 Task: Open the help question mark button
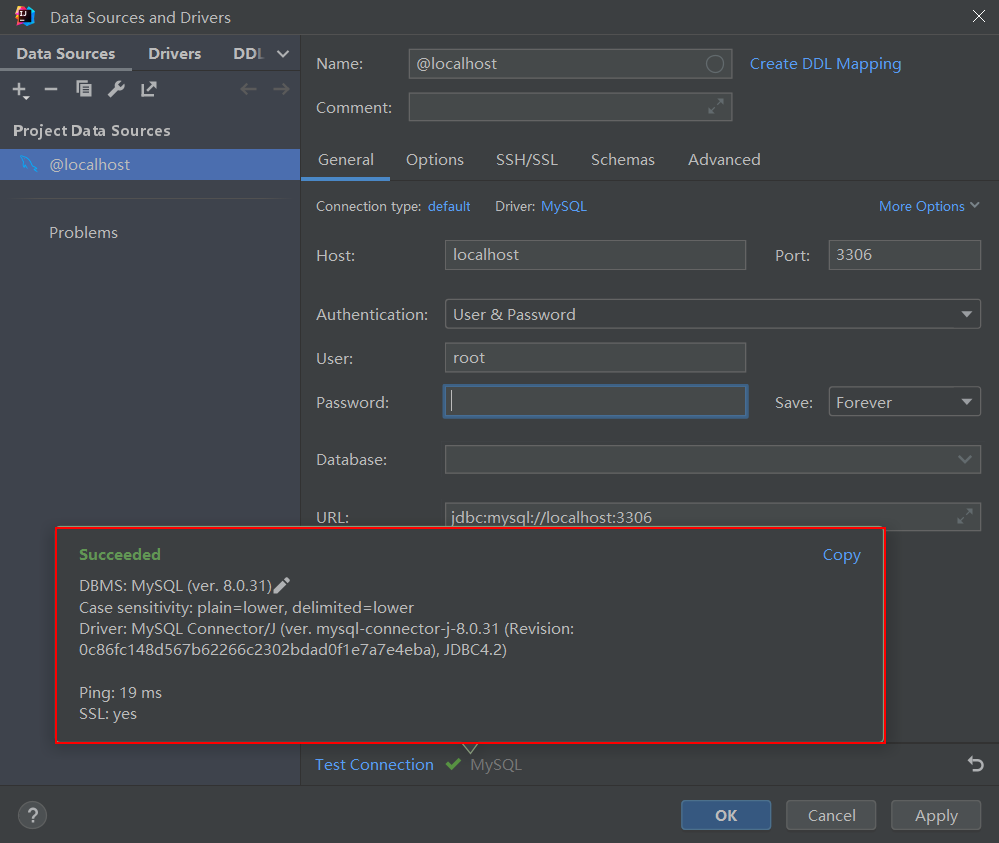pyautogui.click(x=32, y=815)
